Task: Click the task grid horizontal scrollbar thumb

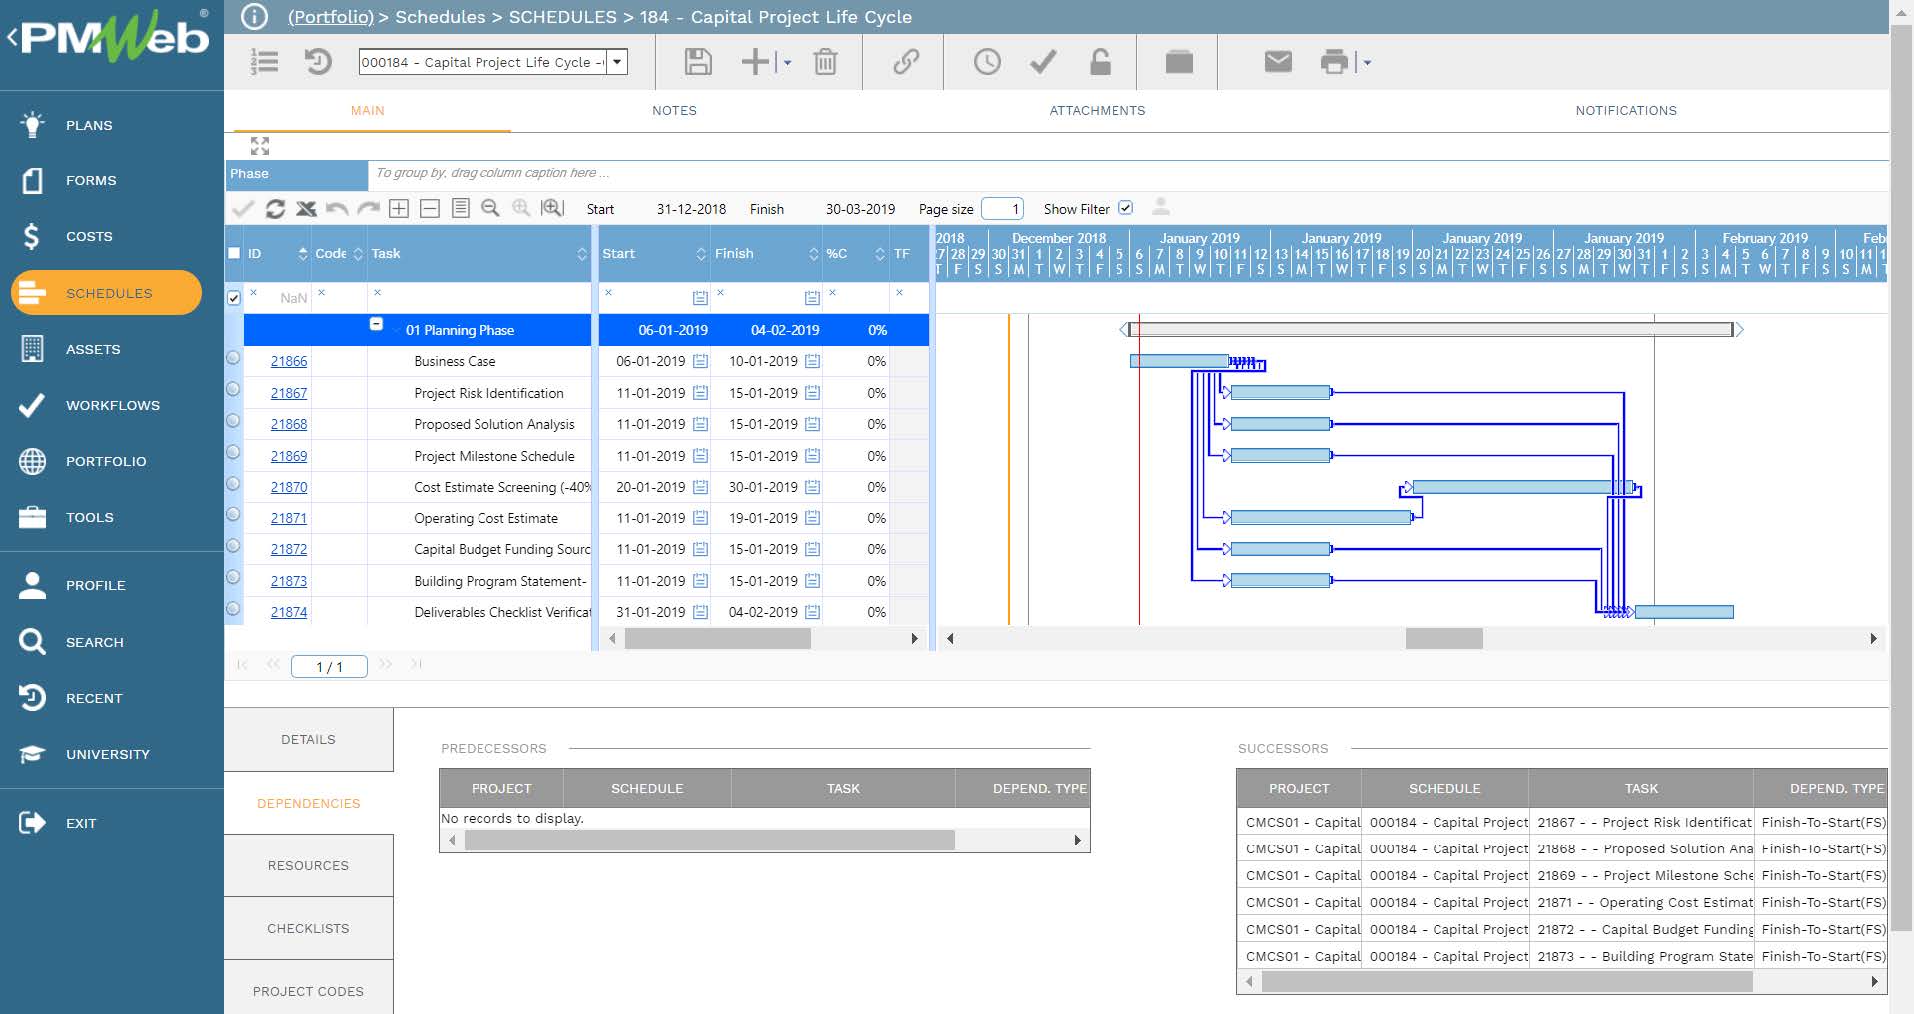Action: point(717,638)
